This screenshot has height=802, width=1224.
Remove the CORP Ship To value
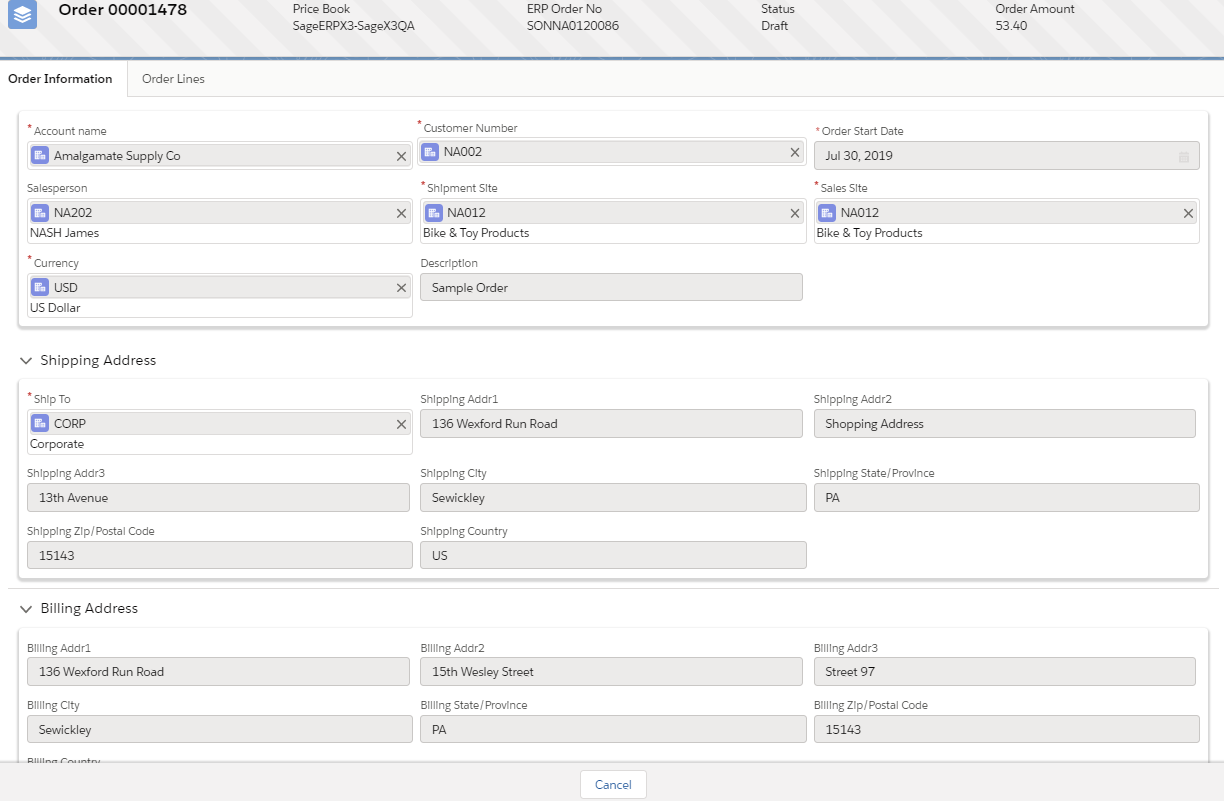tap(401, 424)
